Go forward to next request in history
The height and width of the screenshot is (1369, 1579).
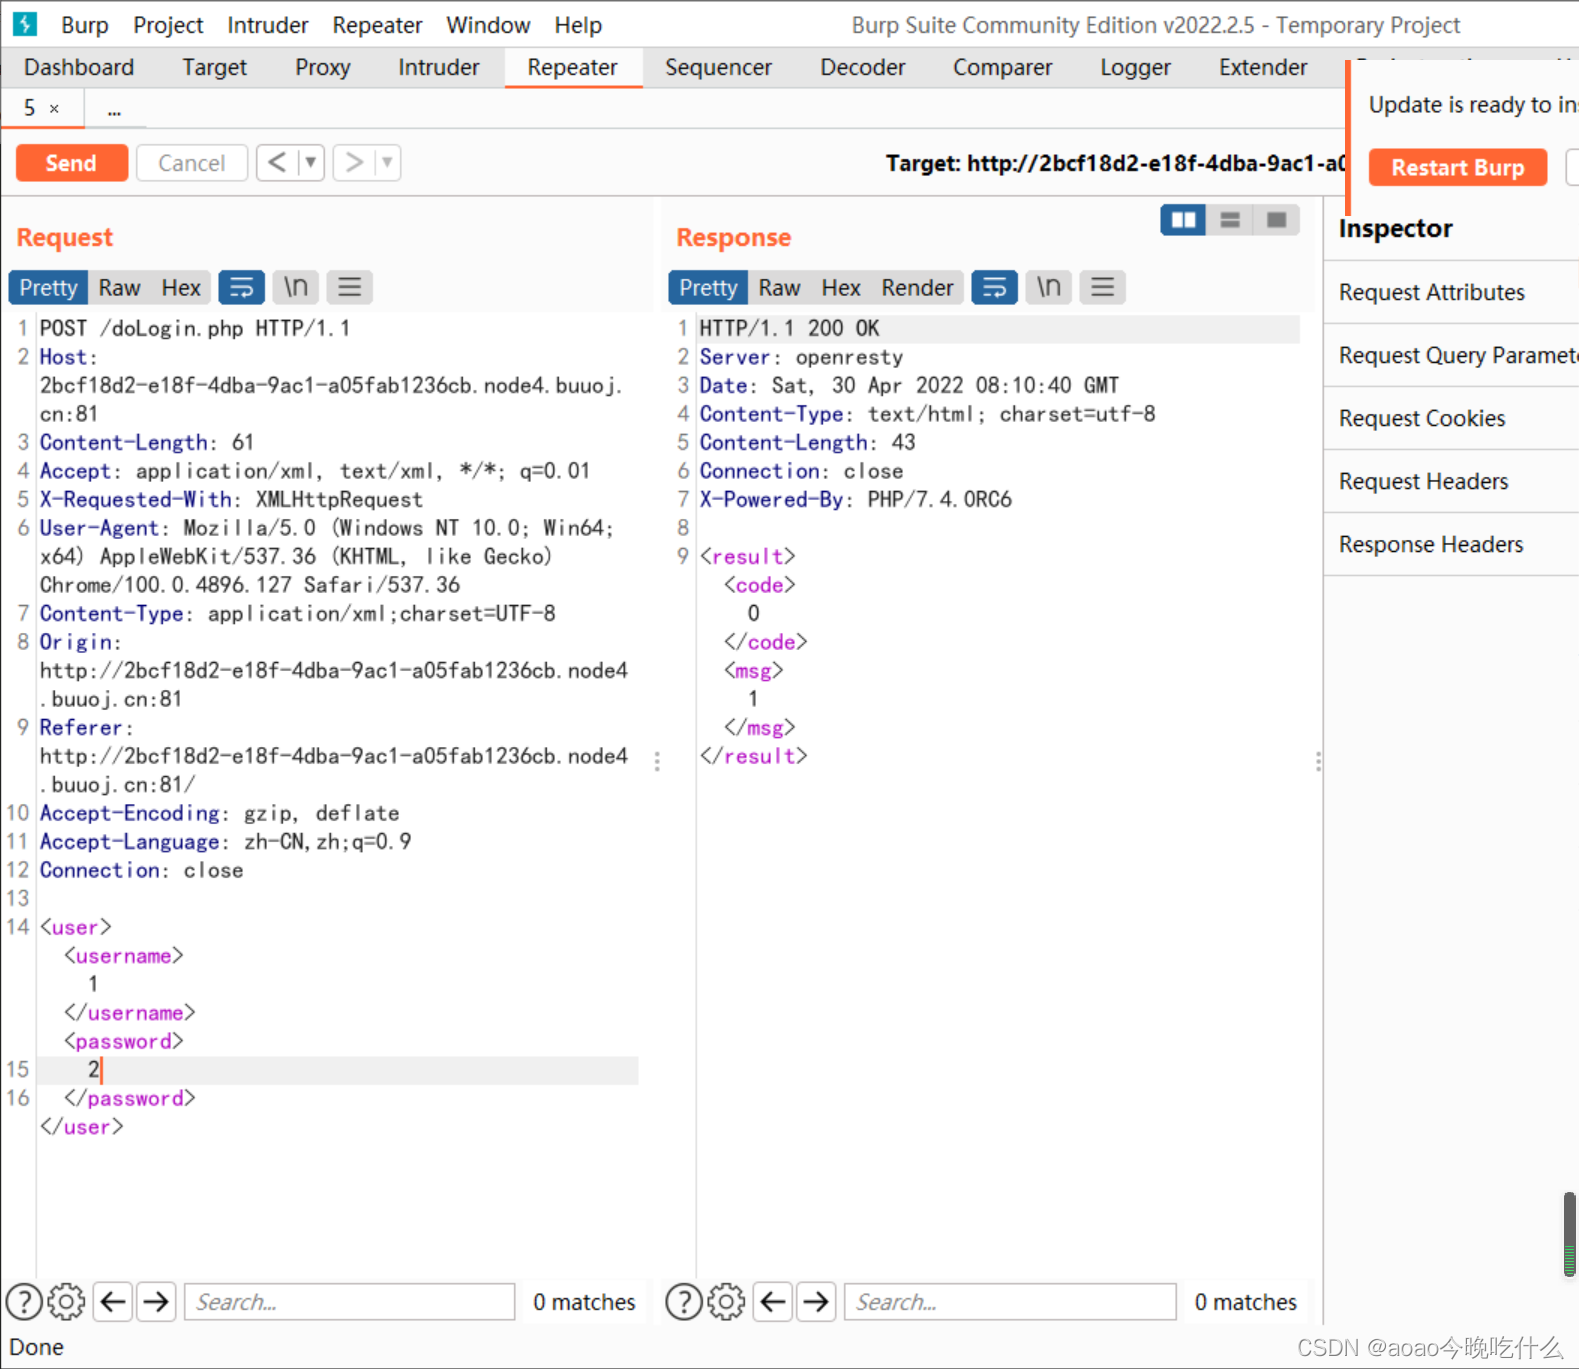click(x=354, y=162)
